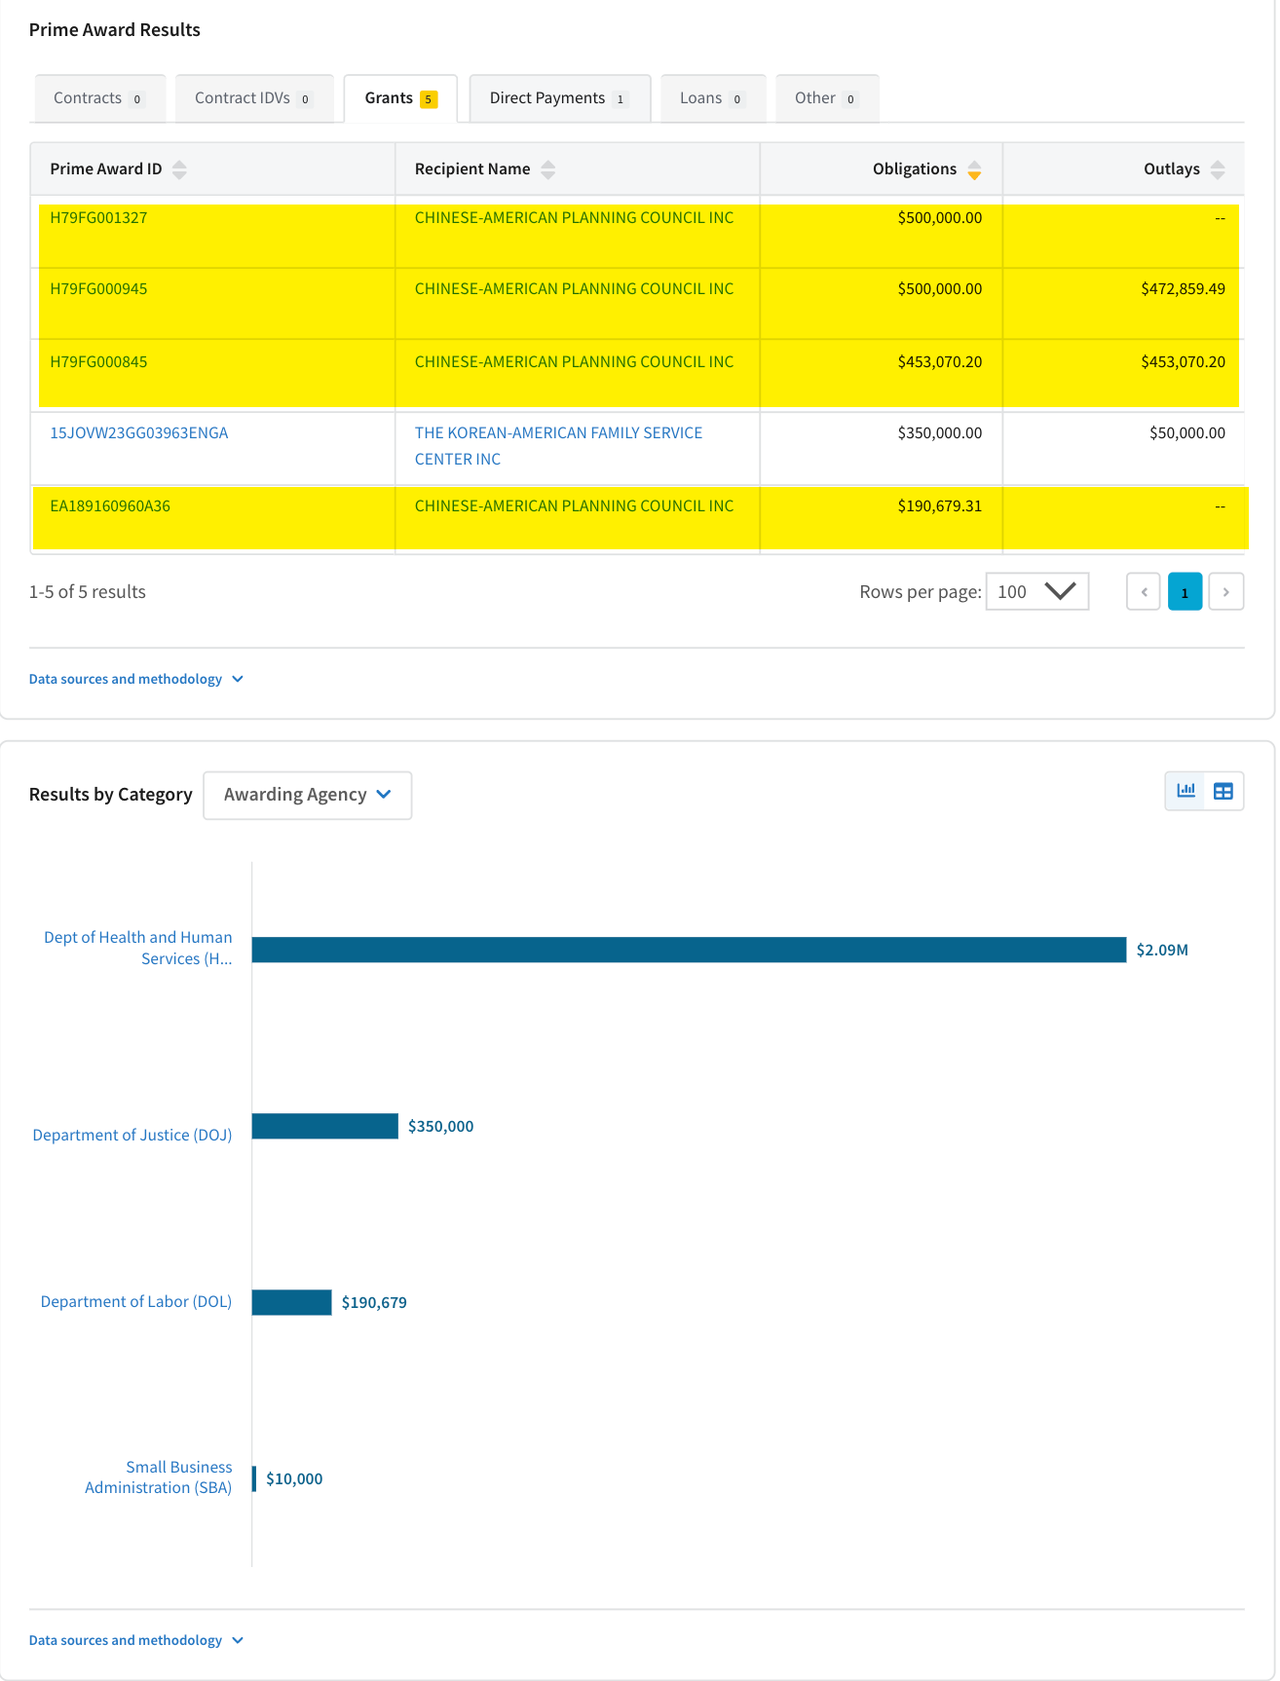This screenshot has height=1681, width=1280.
Task: Expand Data sources and methodology under chart
Action: click(136, 1640)
